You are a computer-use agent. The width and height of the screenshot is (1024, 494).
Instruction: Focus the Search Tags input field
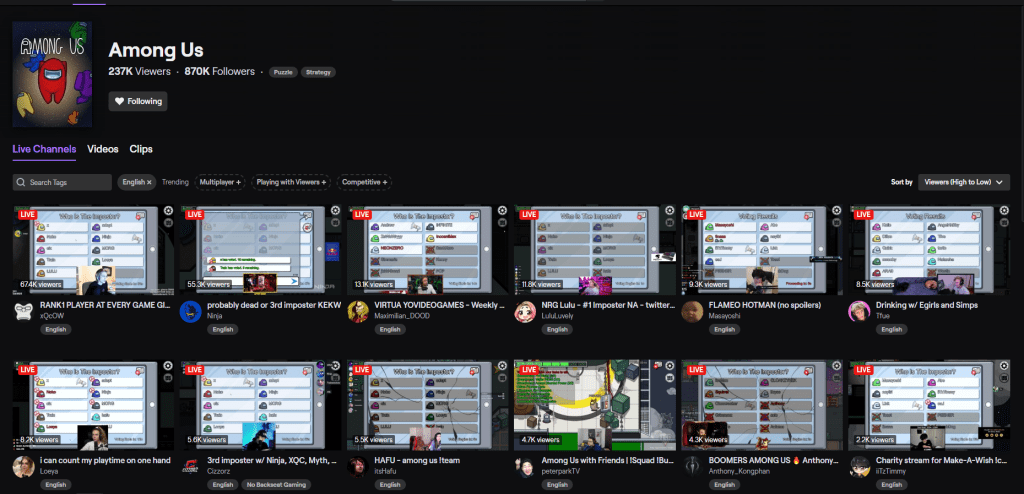pos(62,182)
